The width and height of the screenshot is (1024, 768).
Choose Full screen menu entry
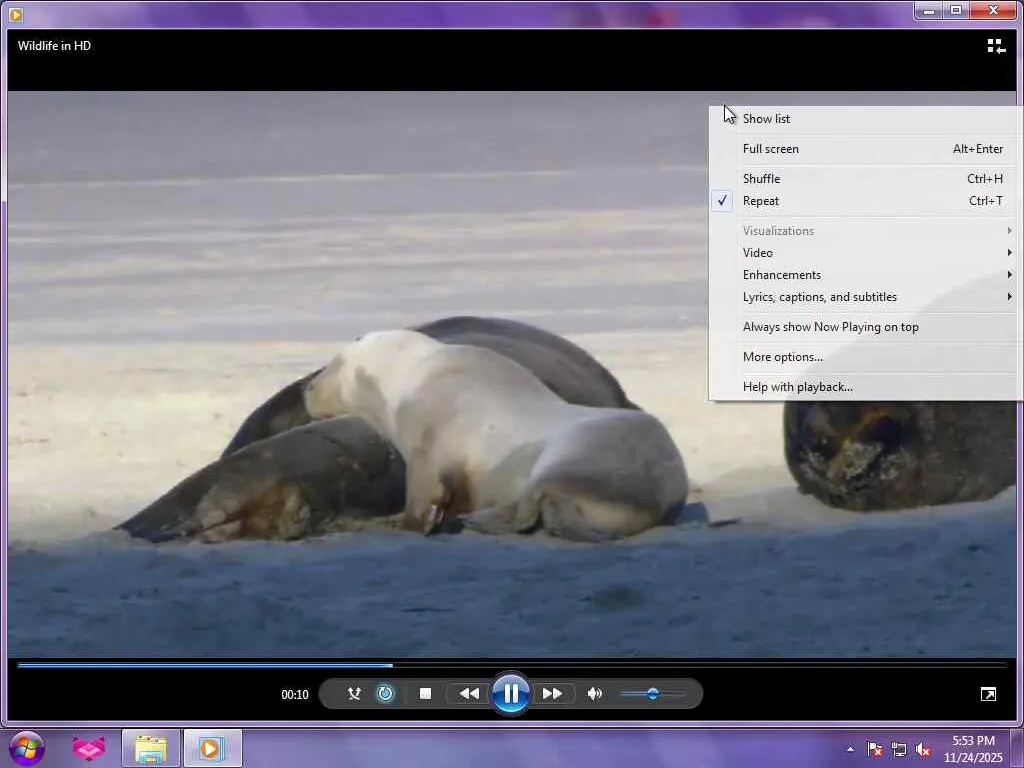[x=771, y=149]
